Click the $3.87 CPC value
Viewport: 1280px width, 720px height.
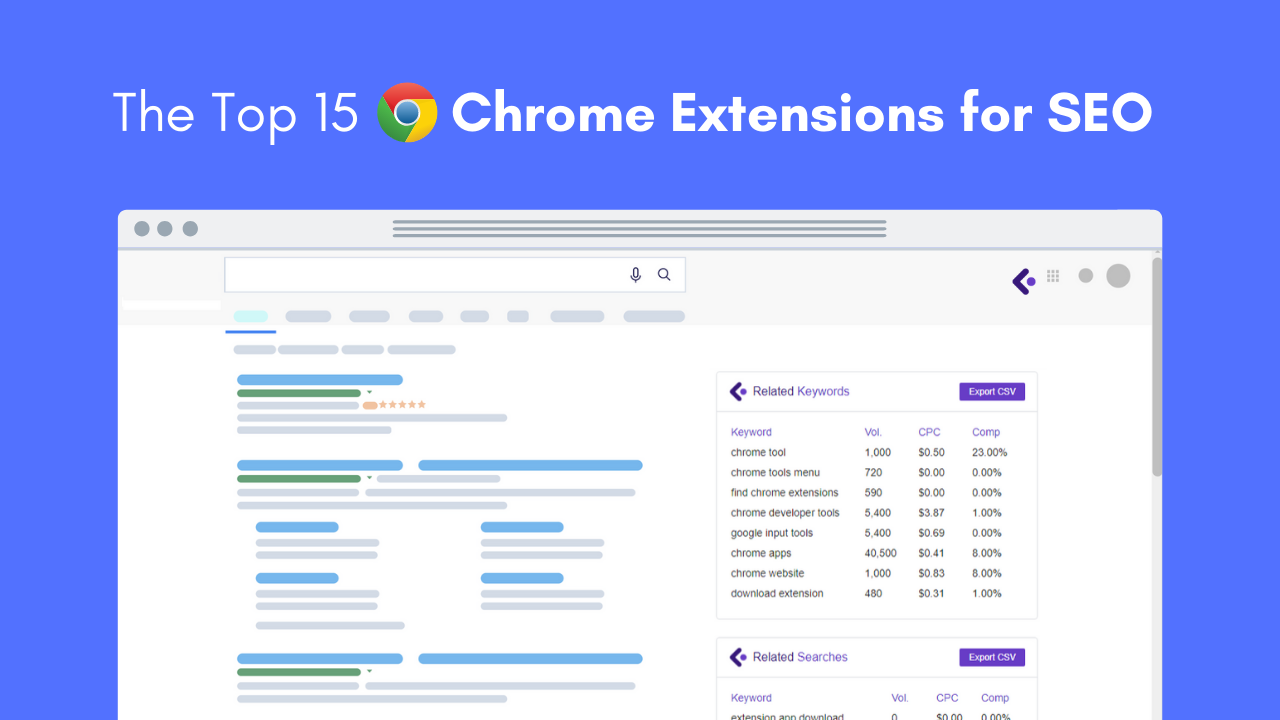(x=931, y=512)
